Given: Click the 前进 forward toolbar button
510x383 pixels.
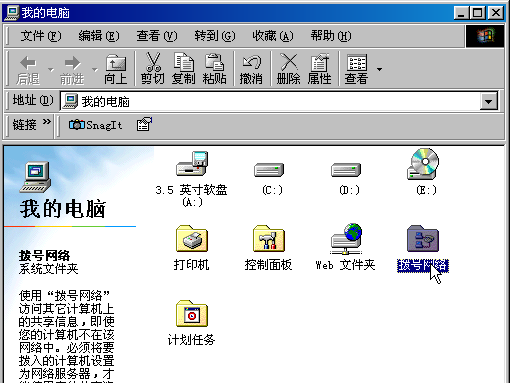Looking at the screenshot, I should coord(72,69).
